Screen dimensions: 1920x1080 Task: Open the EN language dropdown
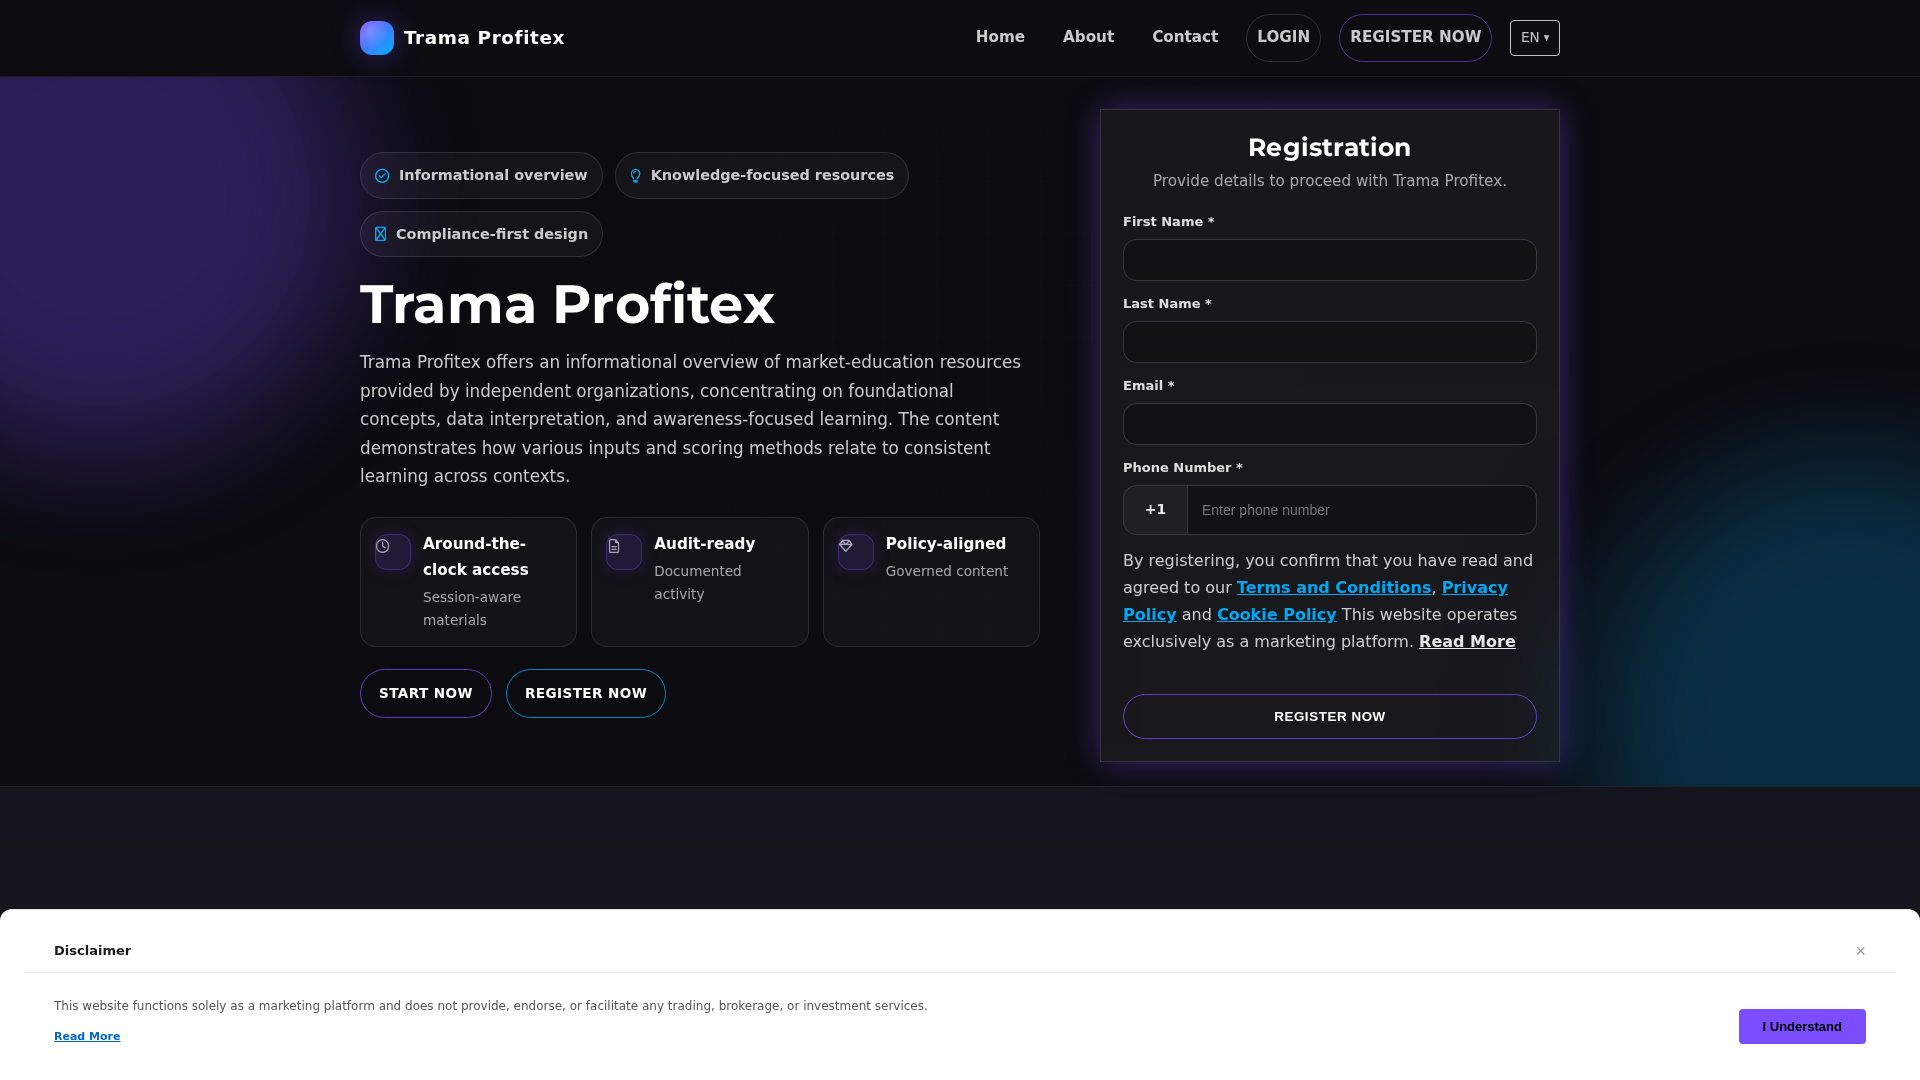point(1535,38)
